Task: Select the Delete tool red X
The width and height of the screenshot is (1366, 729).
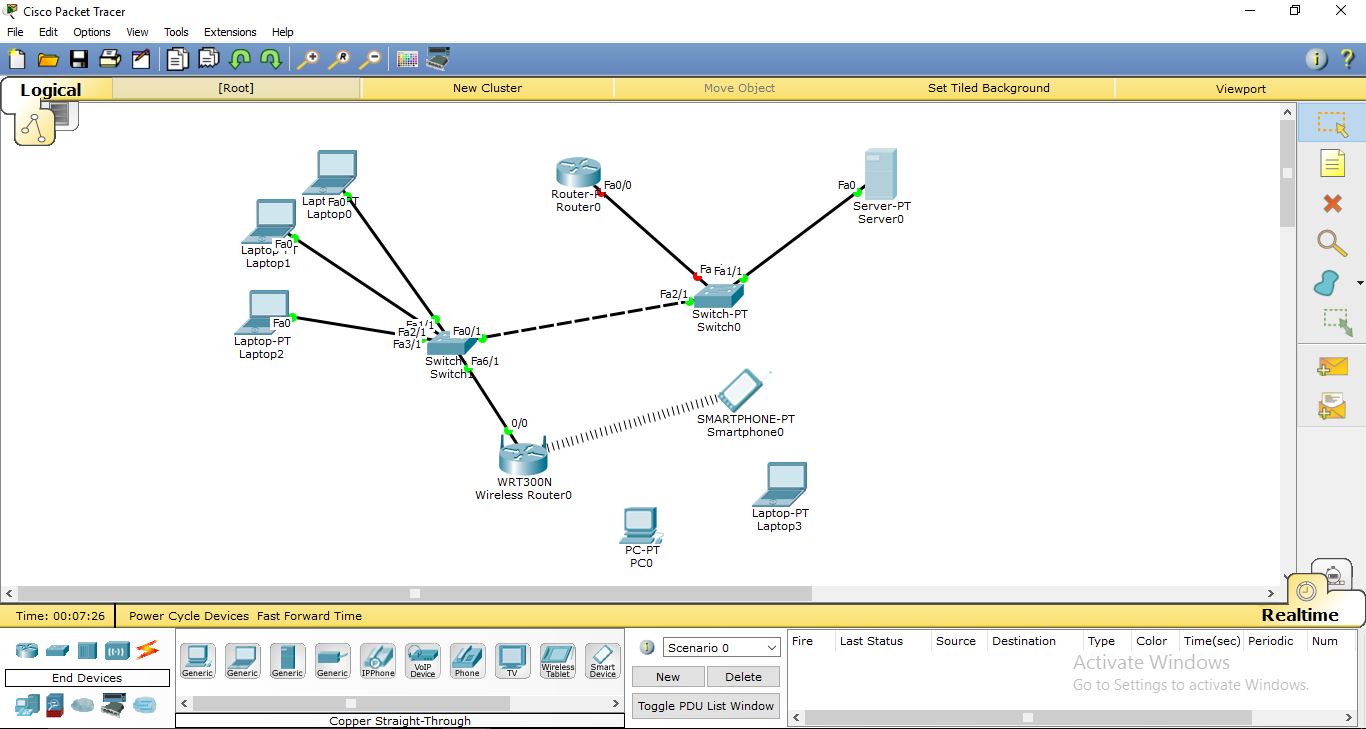Action: pyautogui.click(x=1332, y=203)
